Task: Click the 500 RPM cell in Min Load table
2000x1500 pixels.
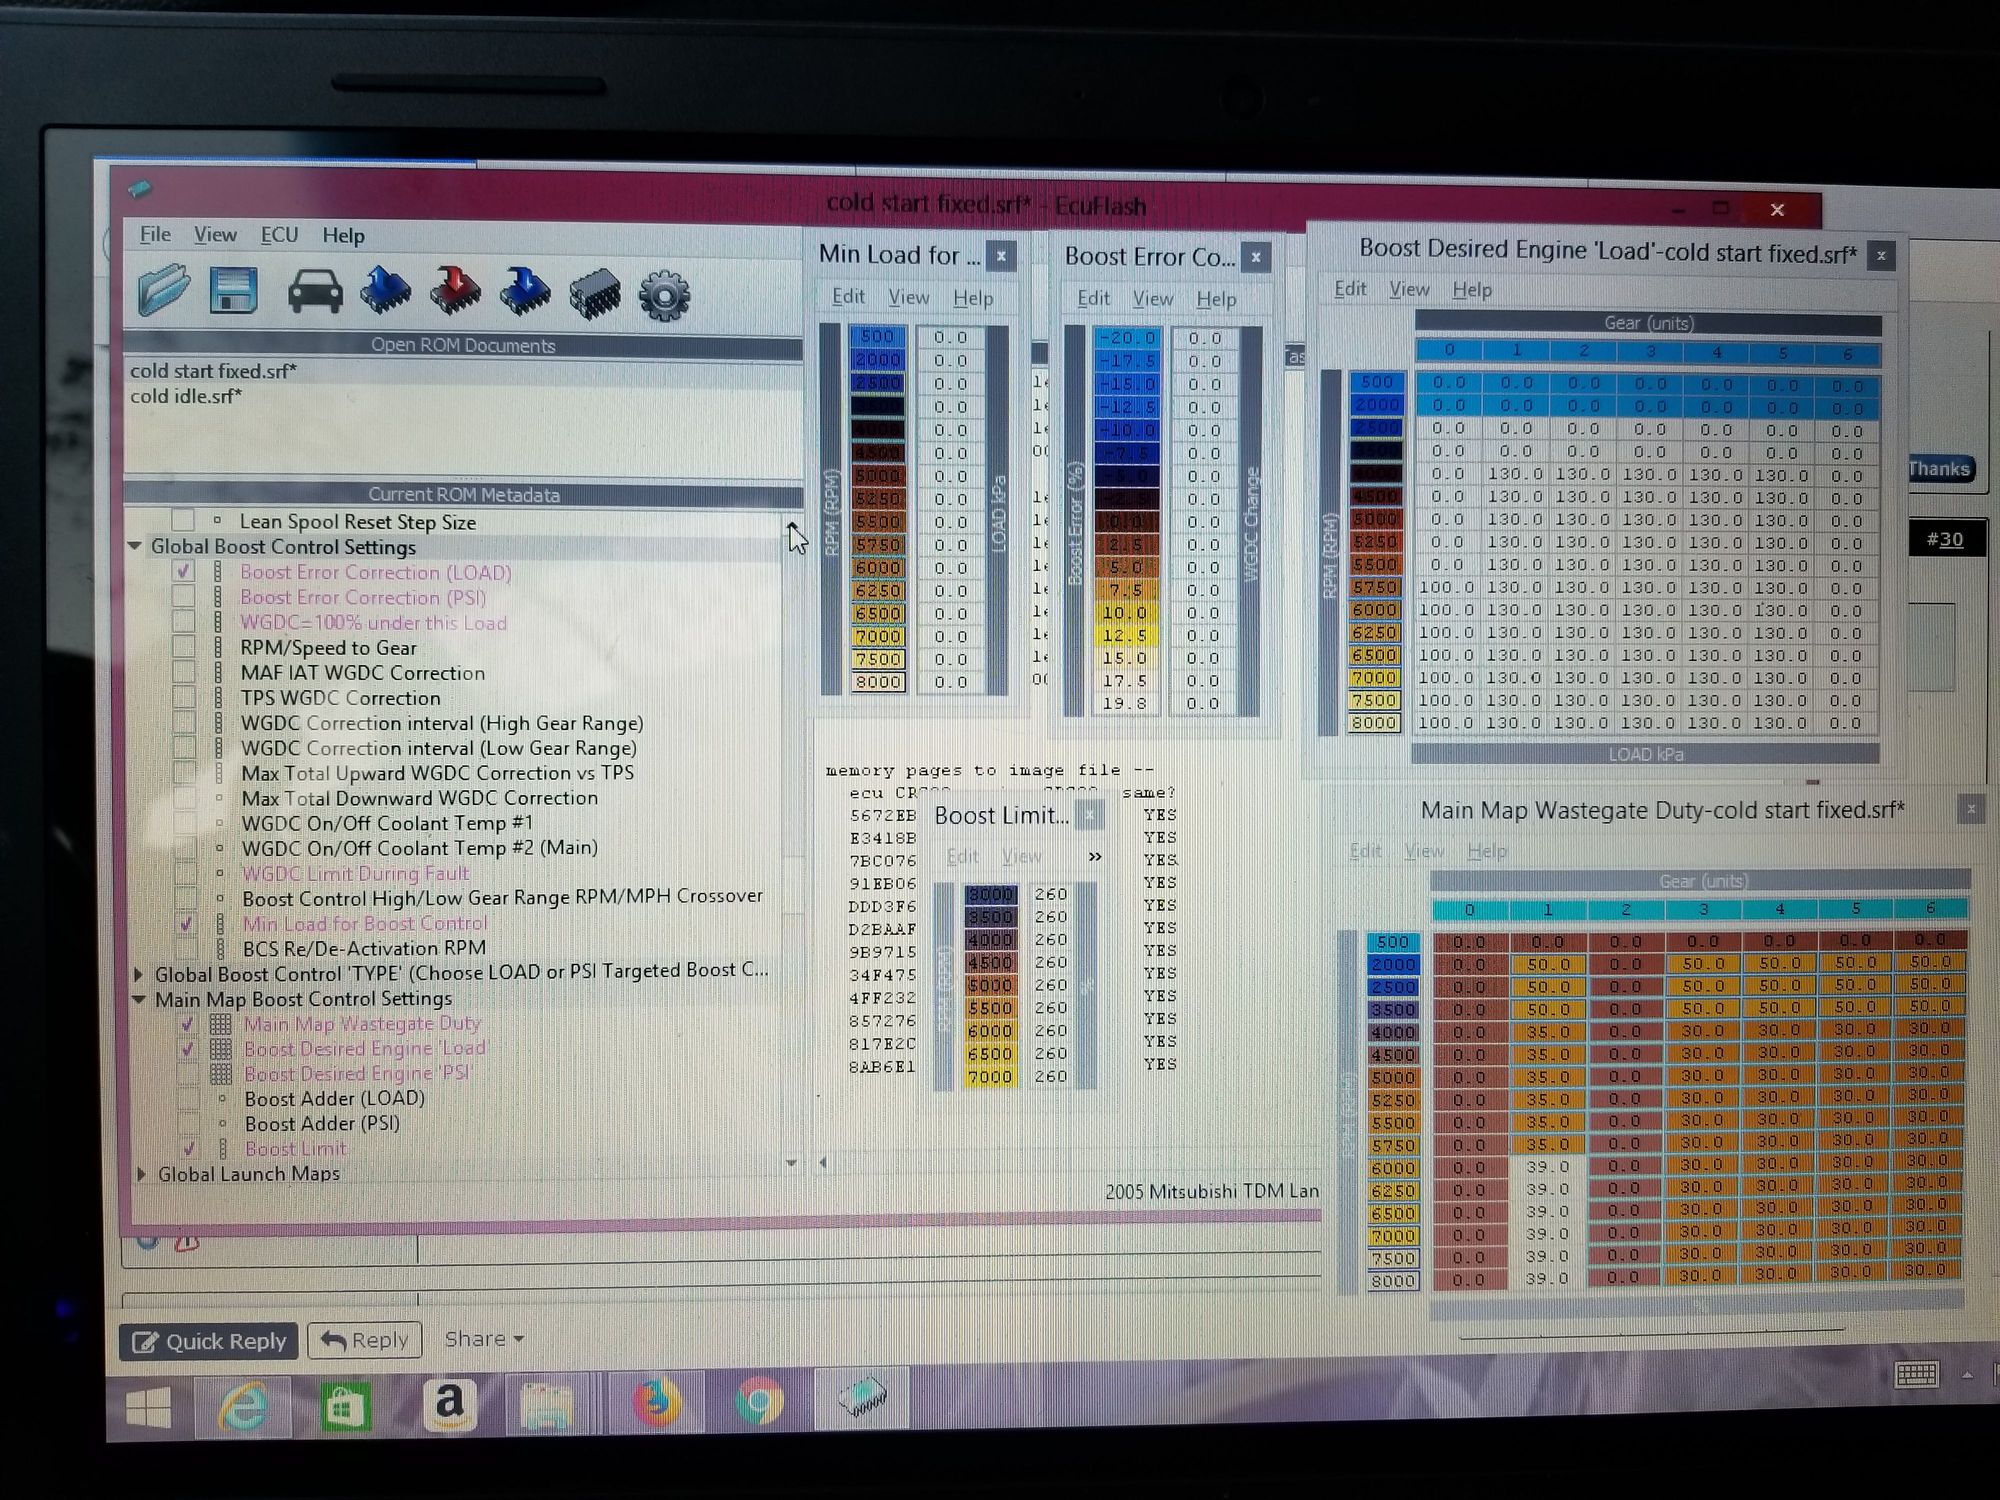Action: (877, 337)
